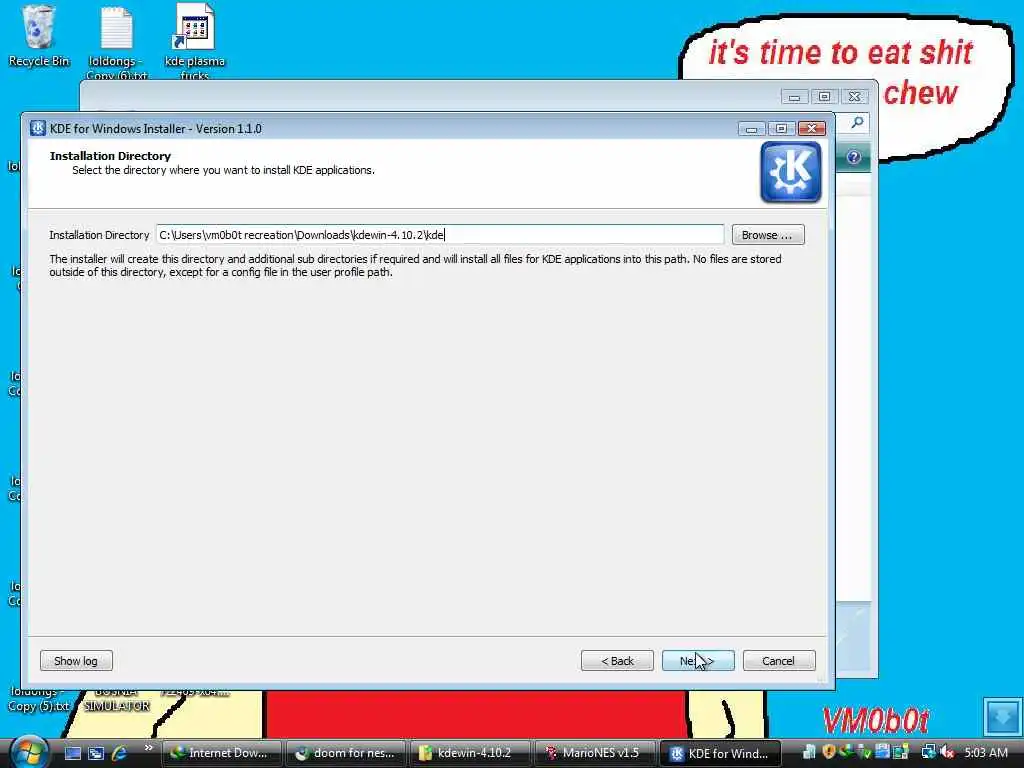Click the Show Desktop quick launch icon
Viewport: 1024px width, 768px height.
pyautogui.click(x=72, y=753)
